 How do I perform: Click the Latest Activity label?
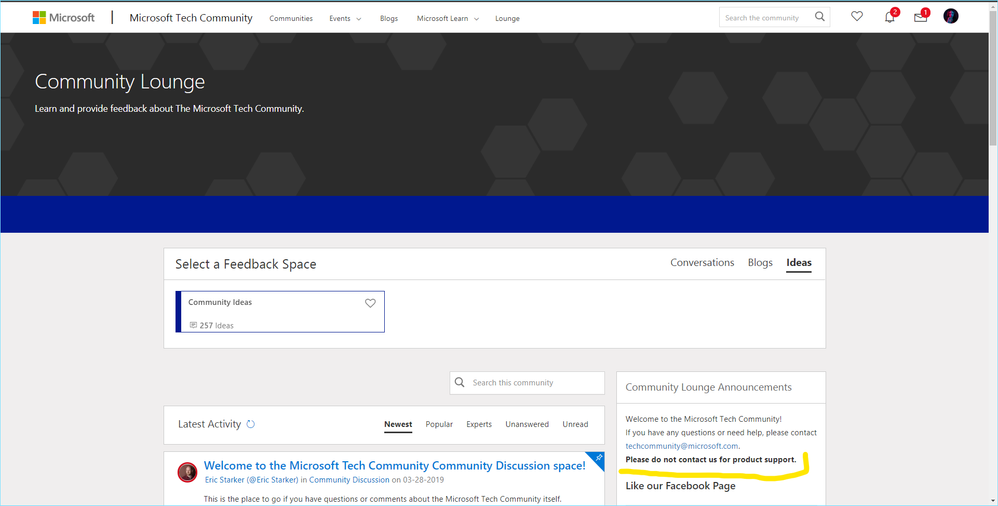pyautogui.click(x=209, y=424)
